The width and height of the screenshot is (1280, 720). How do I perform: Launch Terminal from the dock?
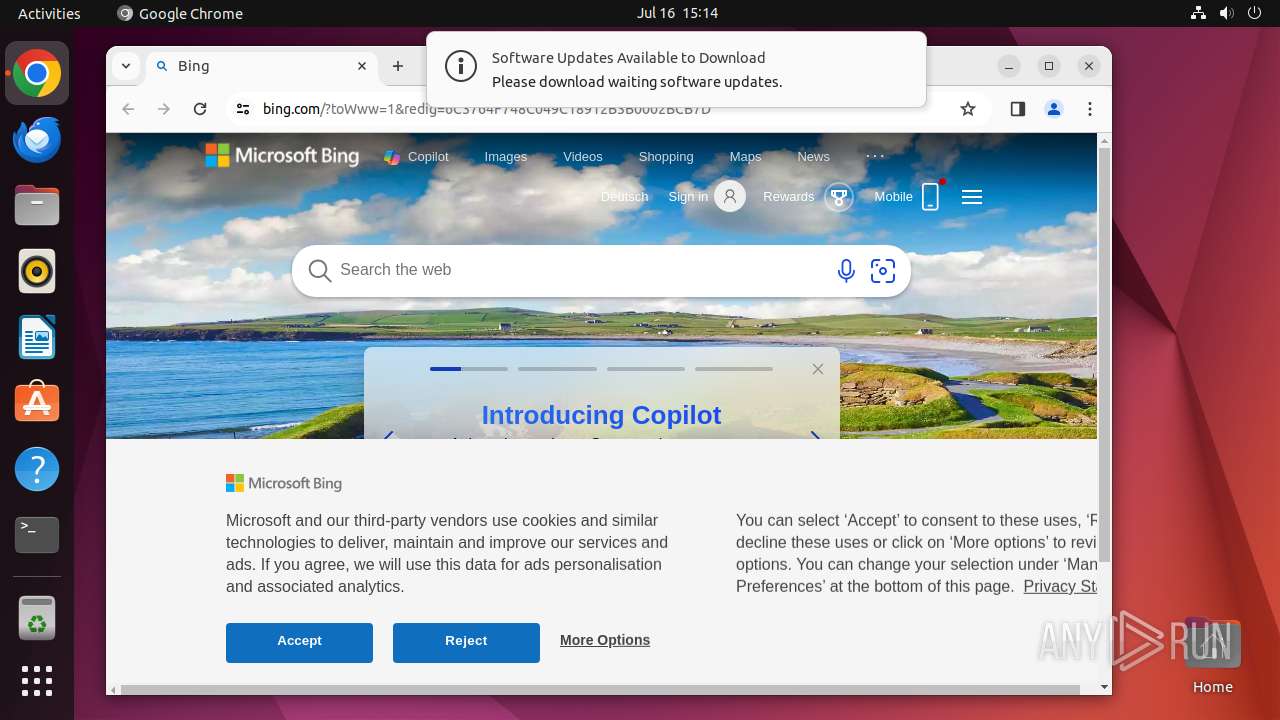(37, 535)
